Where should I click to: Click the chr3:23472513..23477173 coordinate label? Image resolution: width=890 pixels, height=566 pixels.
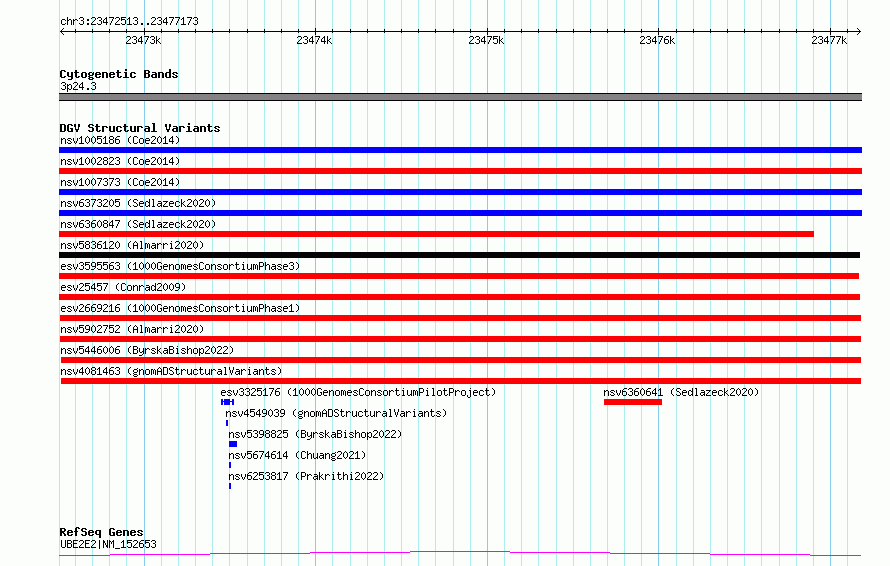[129, 22]
